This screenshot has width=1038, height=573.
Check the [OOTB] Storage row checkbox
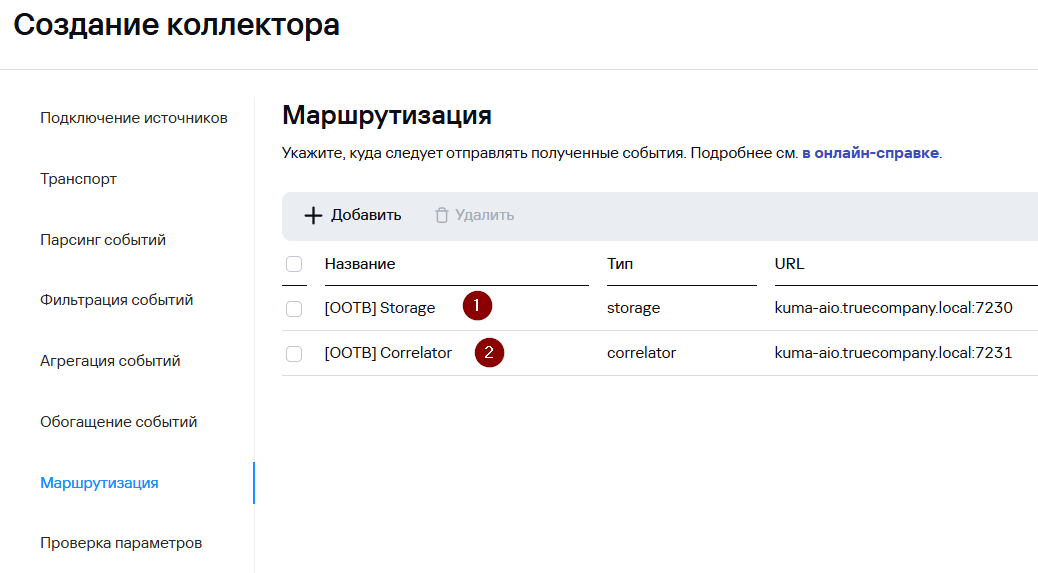click(294, 308)
